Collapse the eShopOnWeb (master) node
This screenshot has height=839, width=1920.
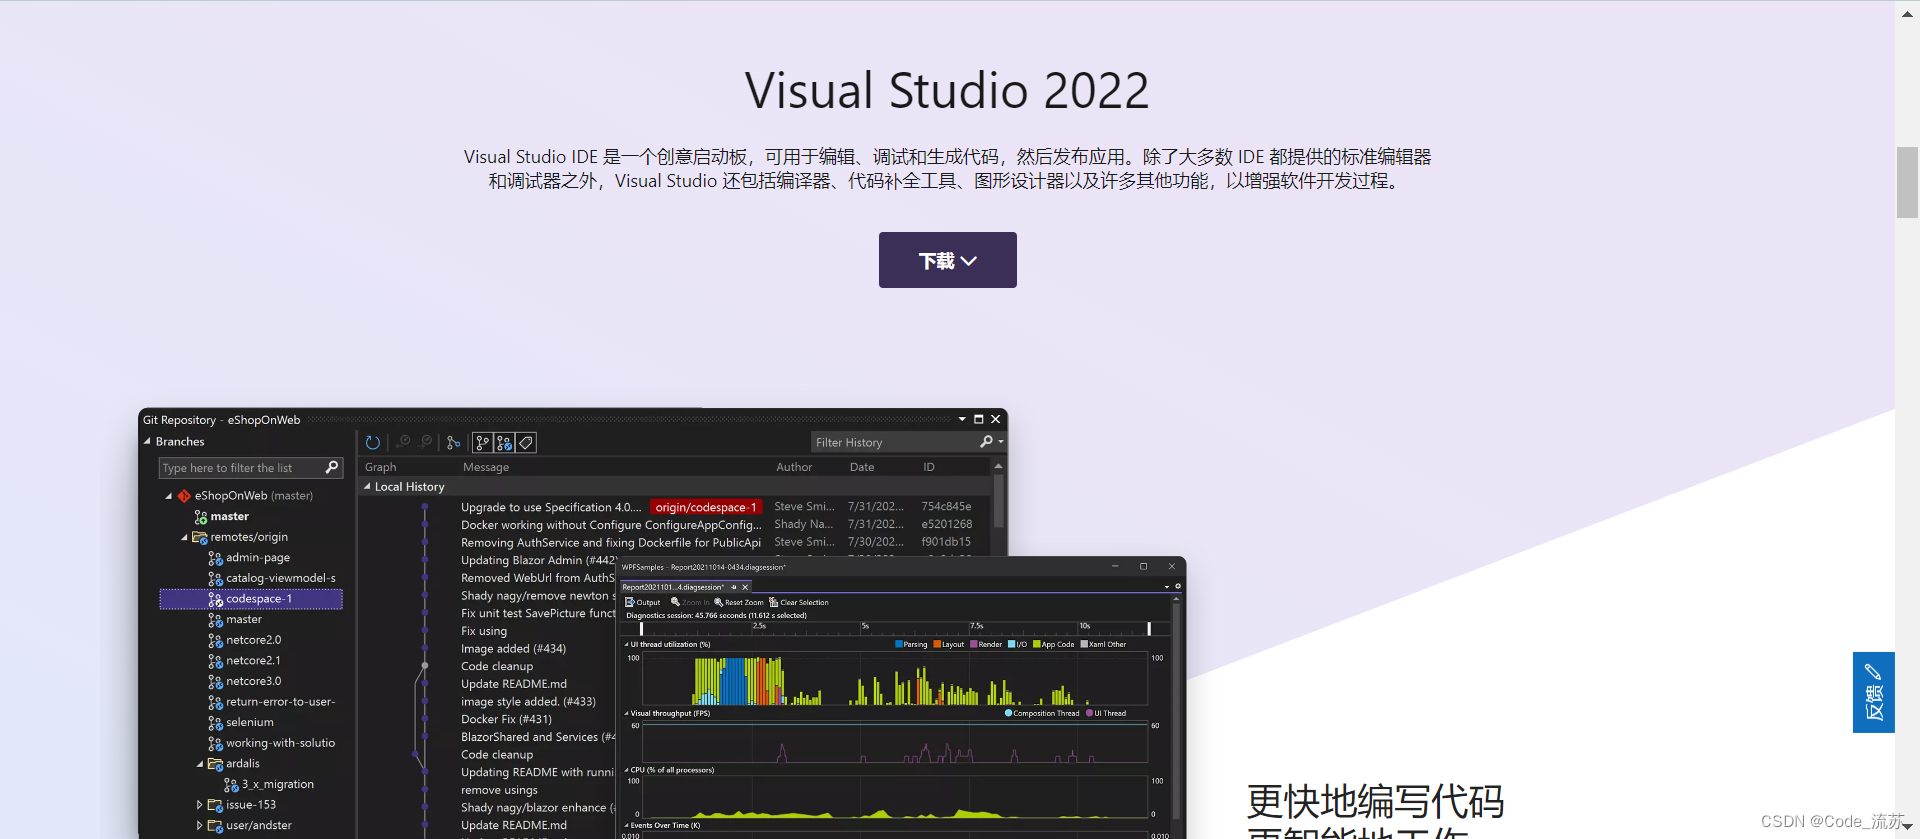click(x=169, y=496)
